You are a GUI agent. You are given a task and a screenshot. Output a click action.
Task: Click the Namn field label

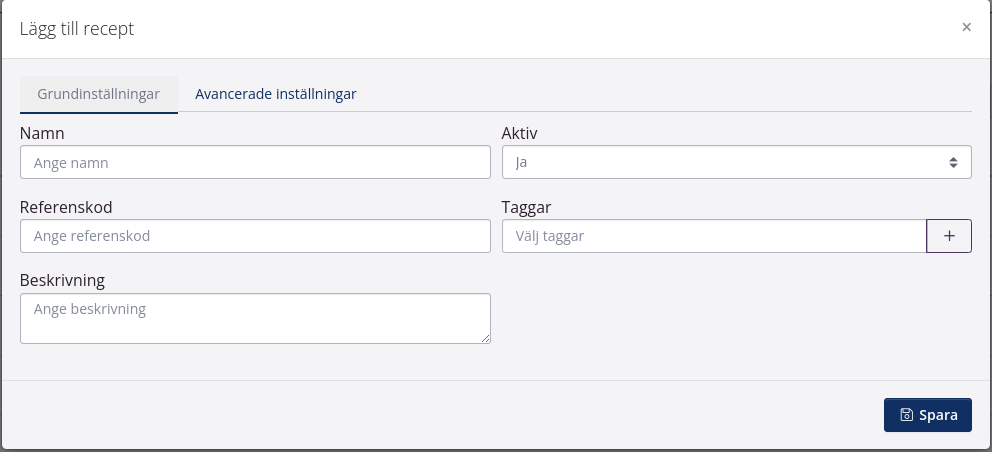pos(43,133)
